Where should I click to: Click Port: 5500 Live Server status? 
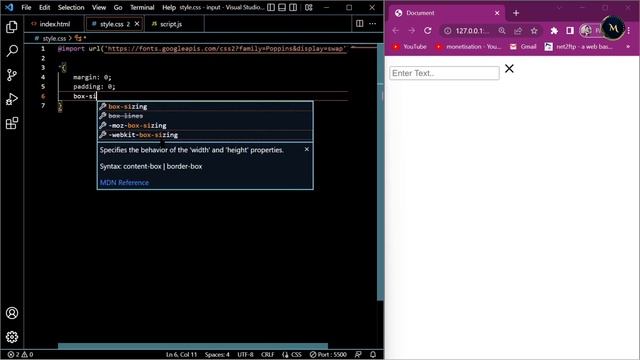pyautogui.click(x=328, y=354)
